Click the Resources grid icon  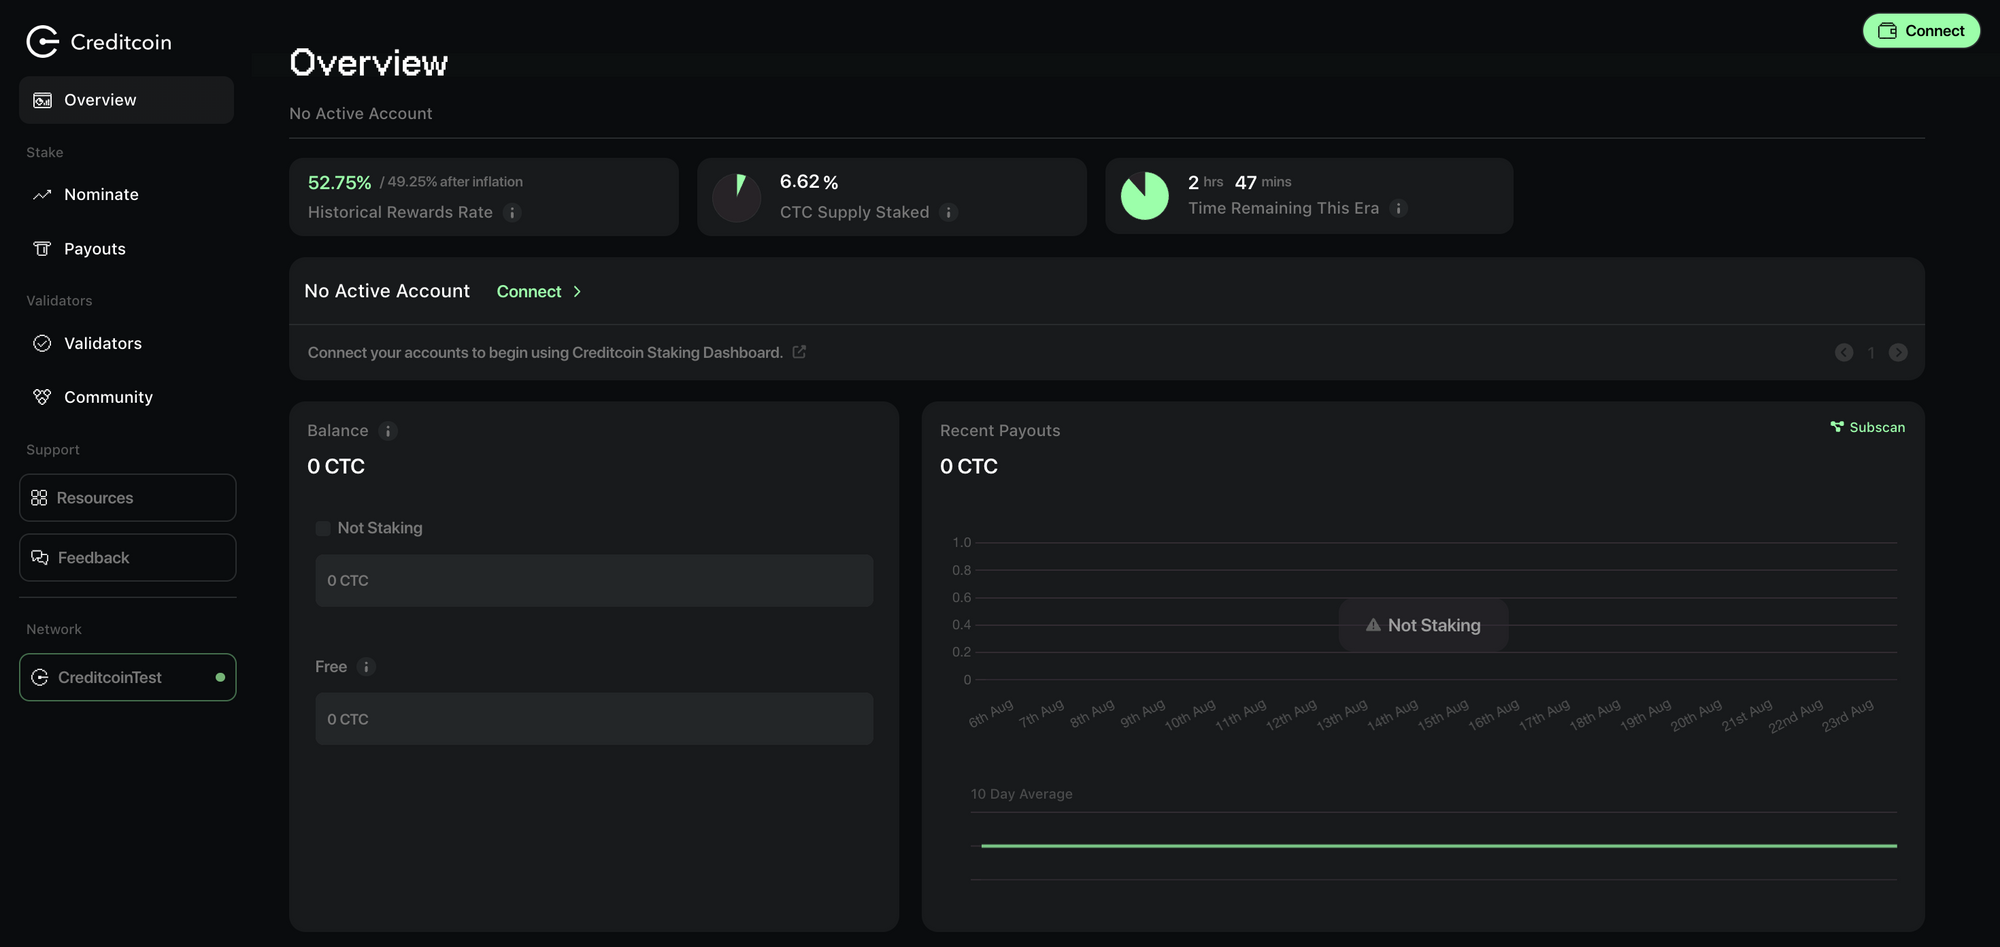point(39,498)
